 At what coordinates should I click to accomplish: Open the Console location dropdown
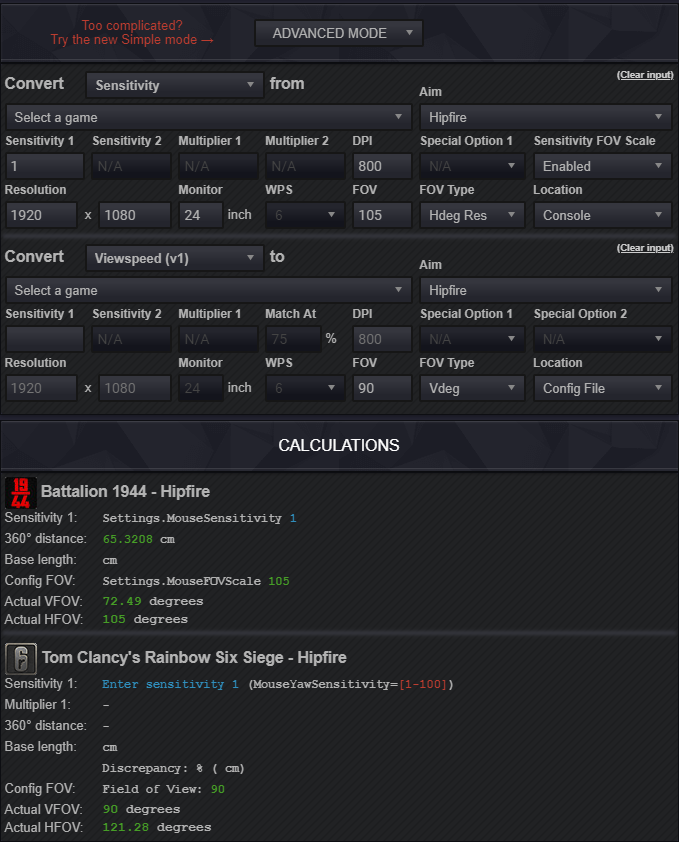pyautogui.click(x=603, y=215)
